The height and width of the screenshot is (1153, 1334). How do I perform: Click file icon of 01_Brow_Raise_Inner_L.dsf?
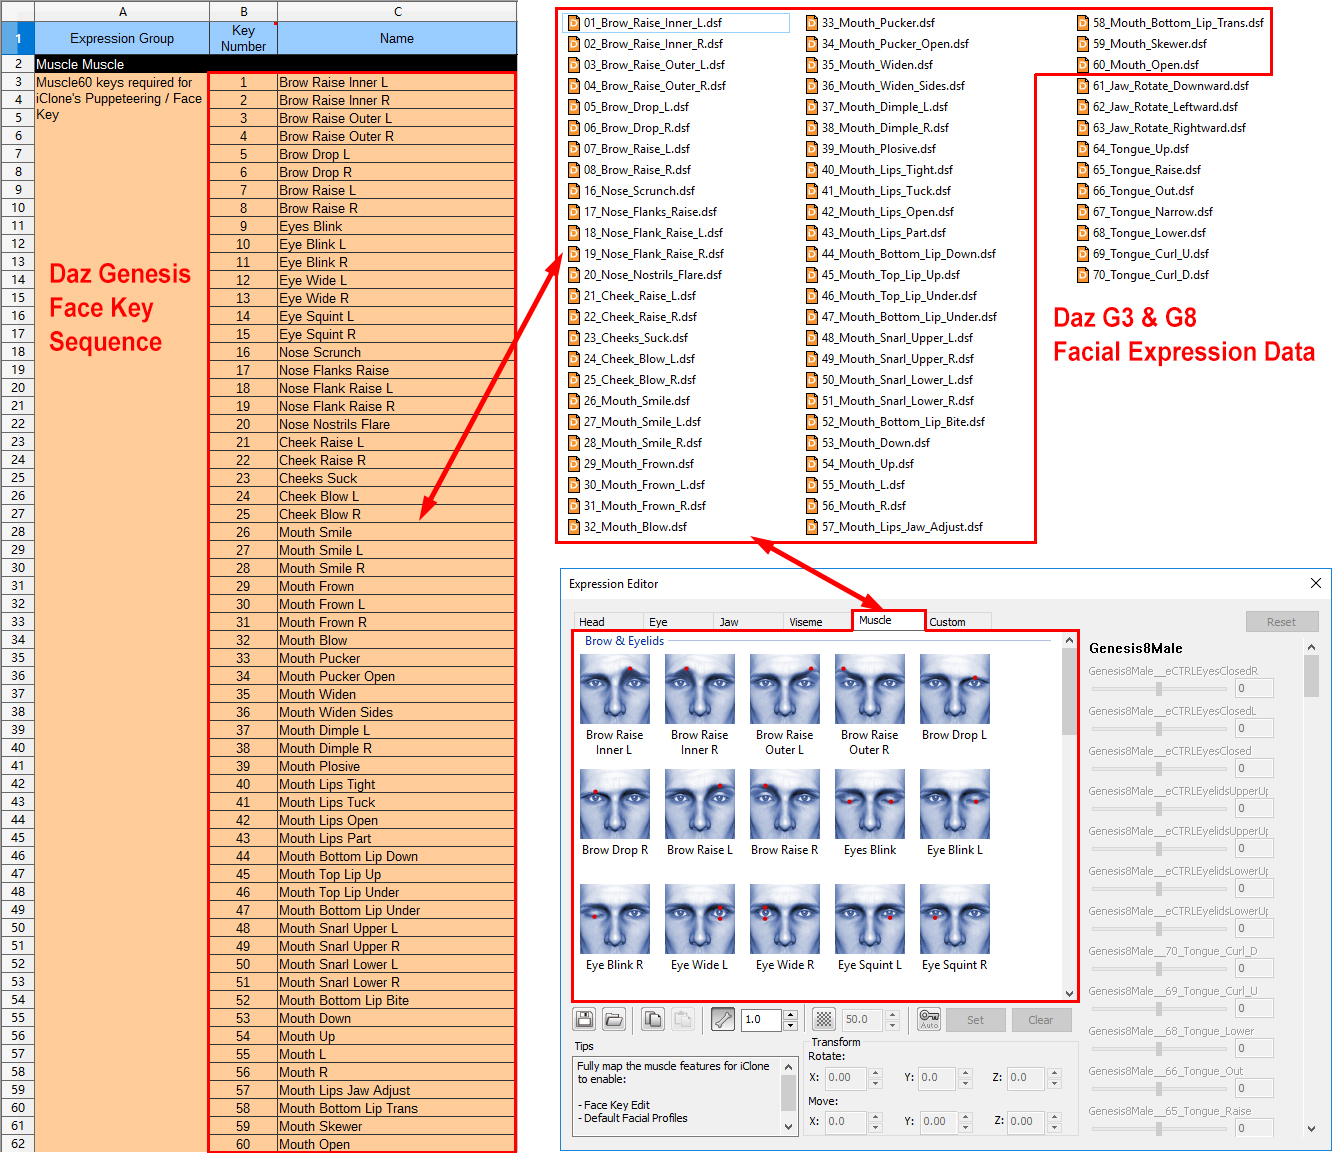click(x=574, y=23)
